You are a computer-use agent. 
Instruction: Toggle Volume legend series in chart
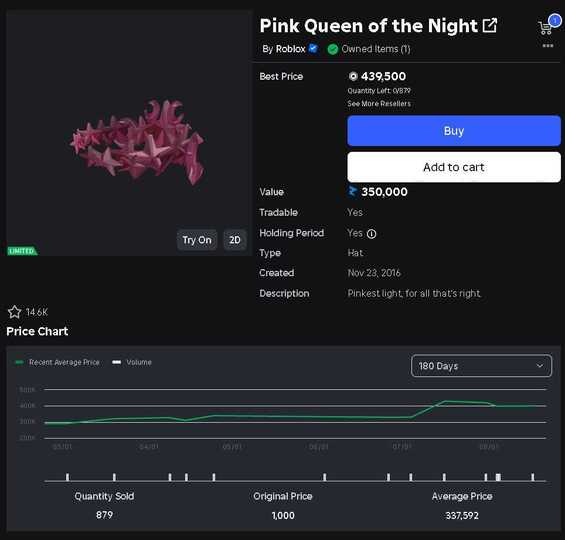point(132,362)
